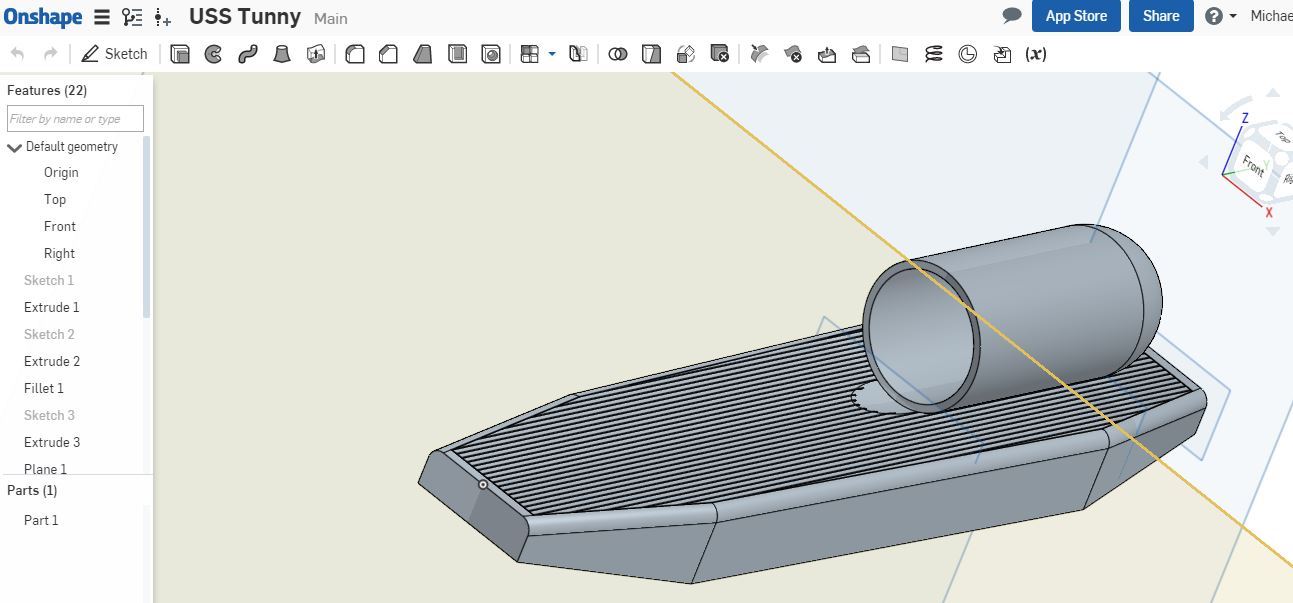The image size is (1293, 603).
Task: Select Extrude 3 in feature list
Action: (x=52, y=442)
